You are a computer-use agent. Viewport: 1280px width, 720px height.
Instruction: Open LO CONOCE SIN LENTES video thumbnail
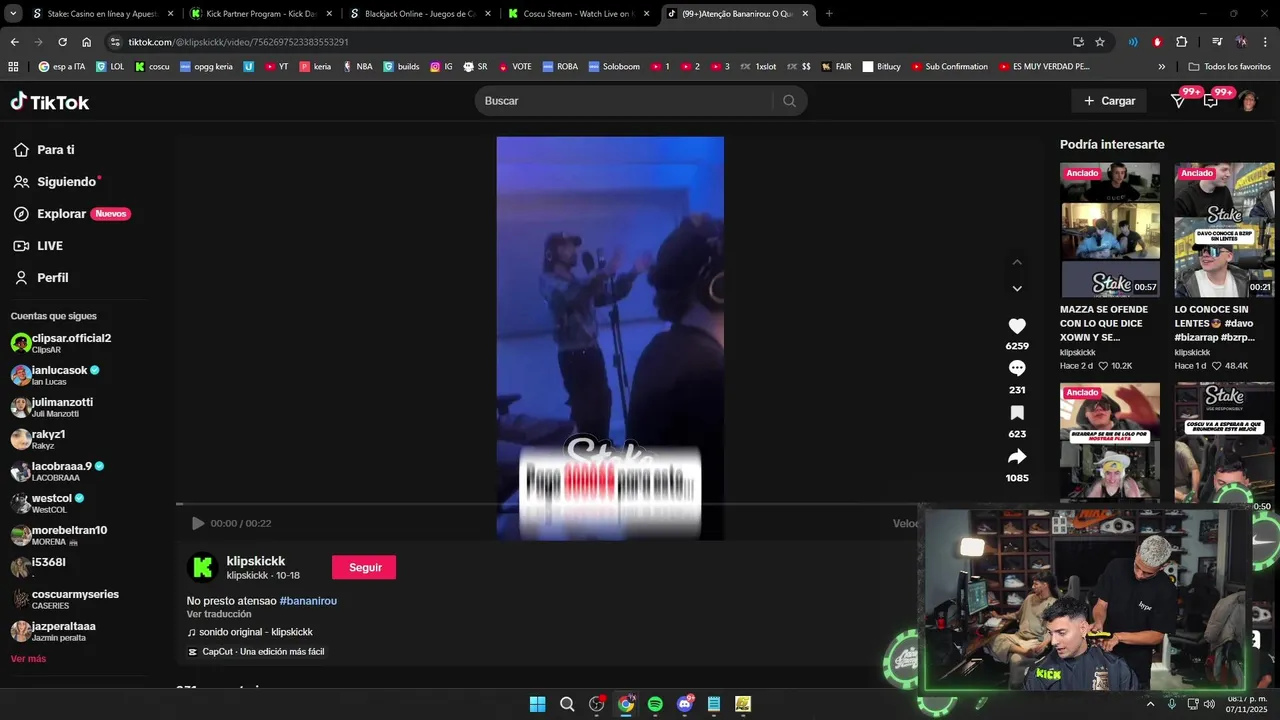(1224, 230)
